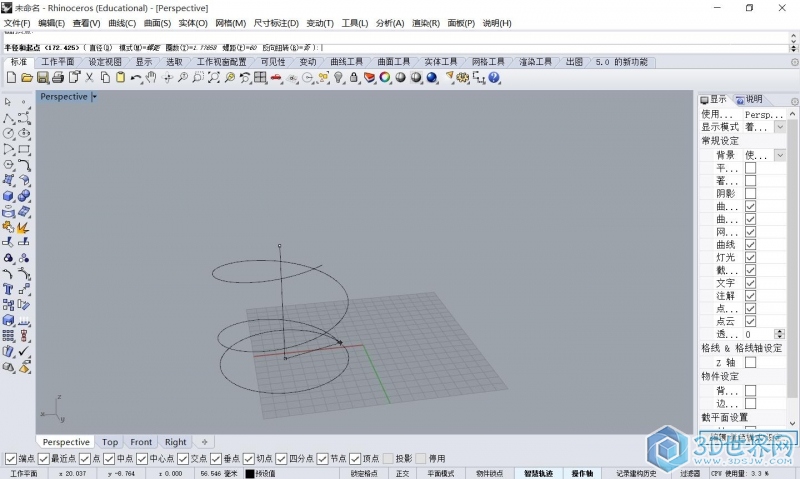Click the padlock Lock icon
The width and height of the screenshot is (800, 479).
point(354,78)
